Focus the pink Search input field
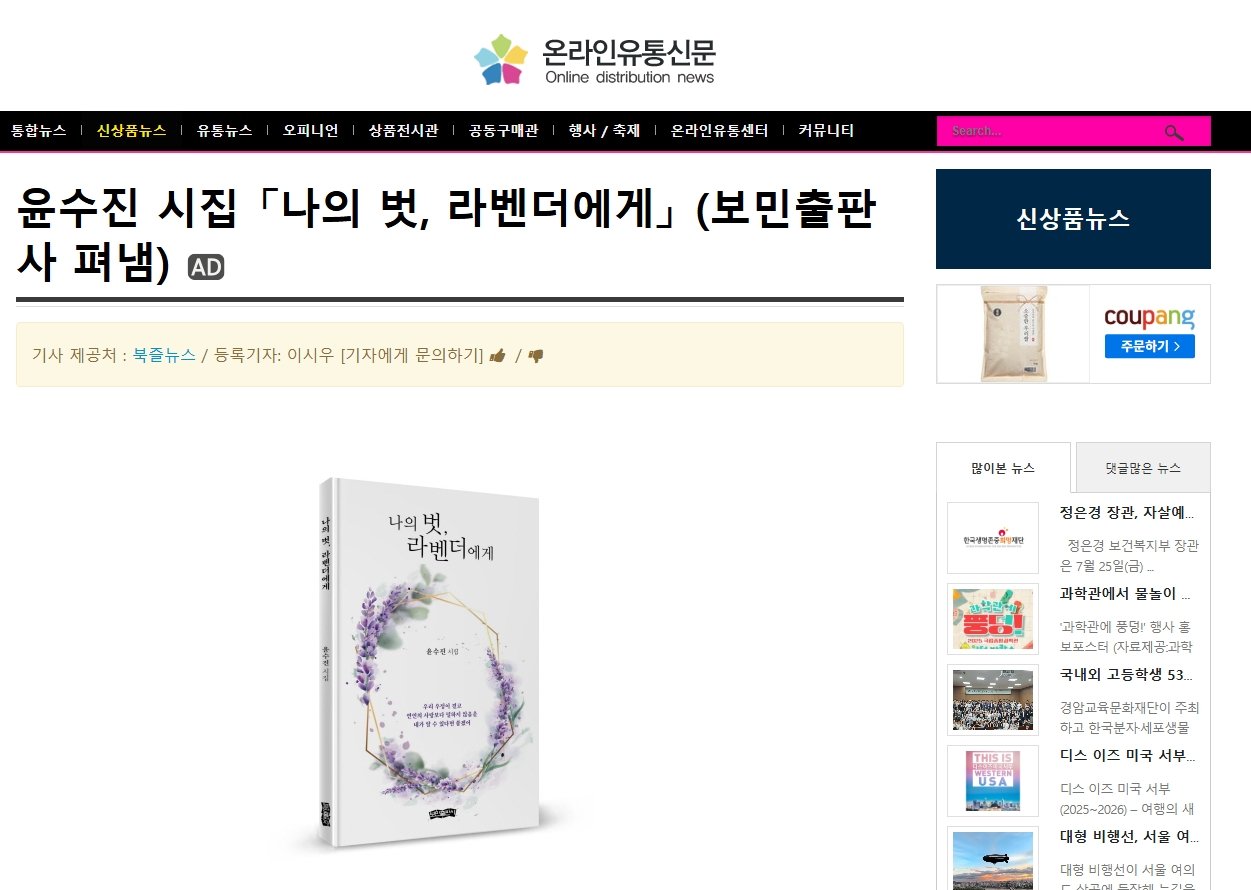The image size is (1251, 890). pos(1050,131)
